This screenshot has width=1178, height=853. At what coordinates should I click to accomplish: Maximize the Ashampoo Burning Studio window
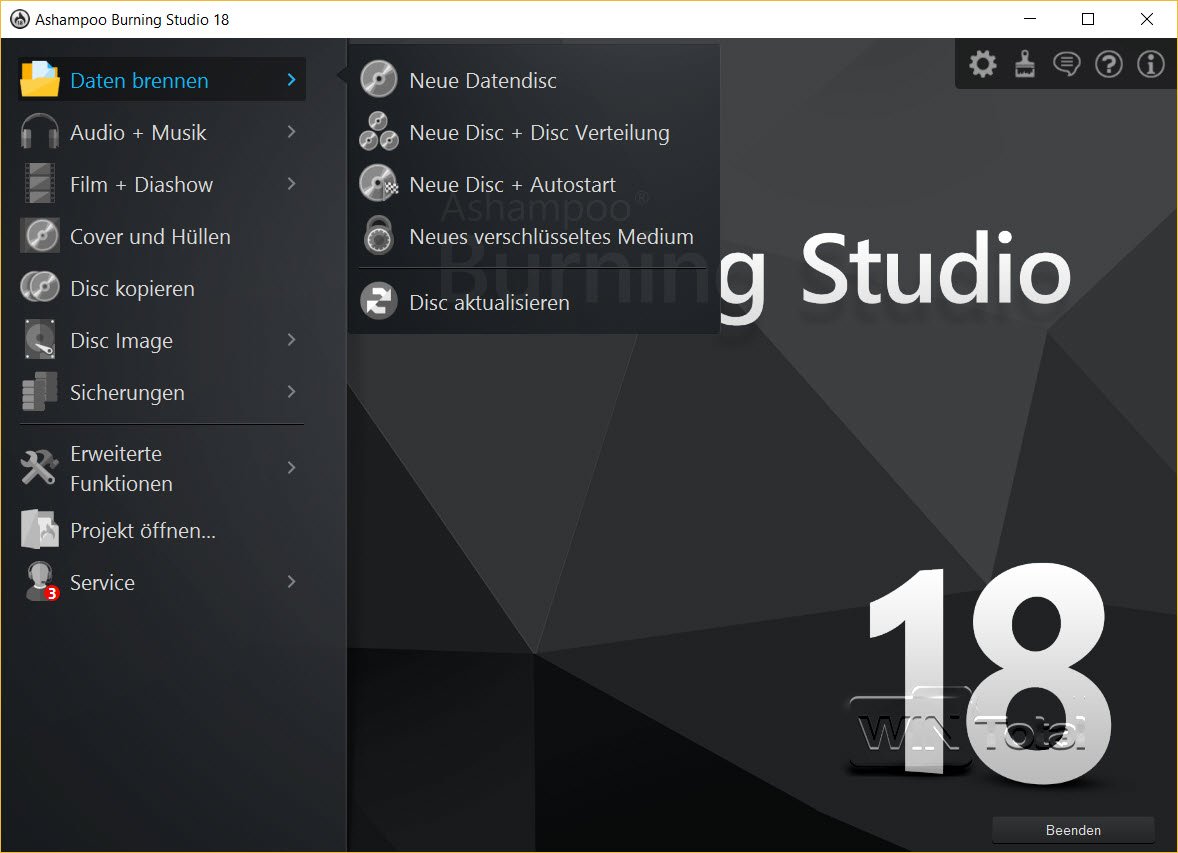point(1087,19)
